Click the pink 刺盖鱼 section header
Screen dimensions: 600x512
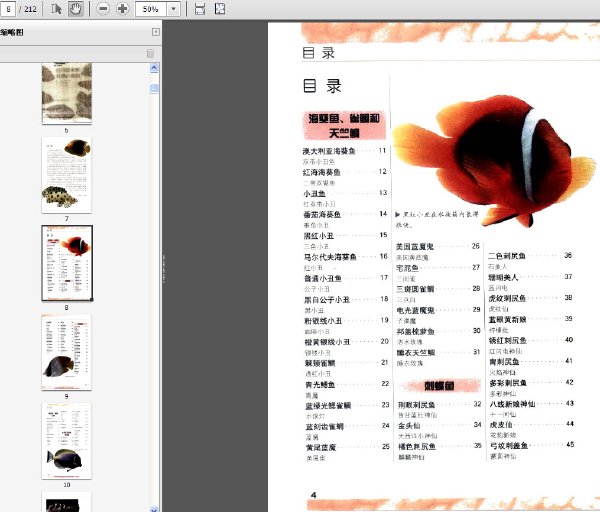tap(439, 386)
